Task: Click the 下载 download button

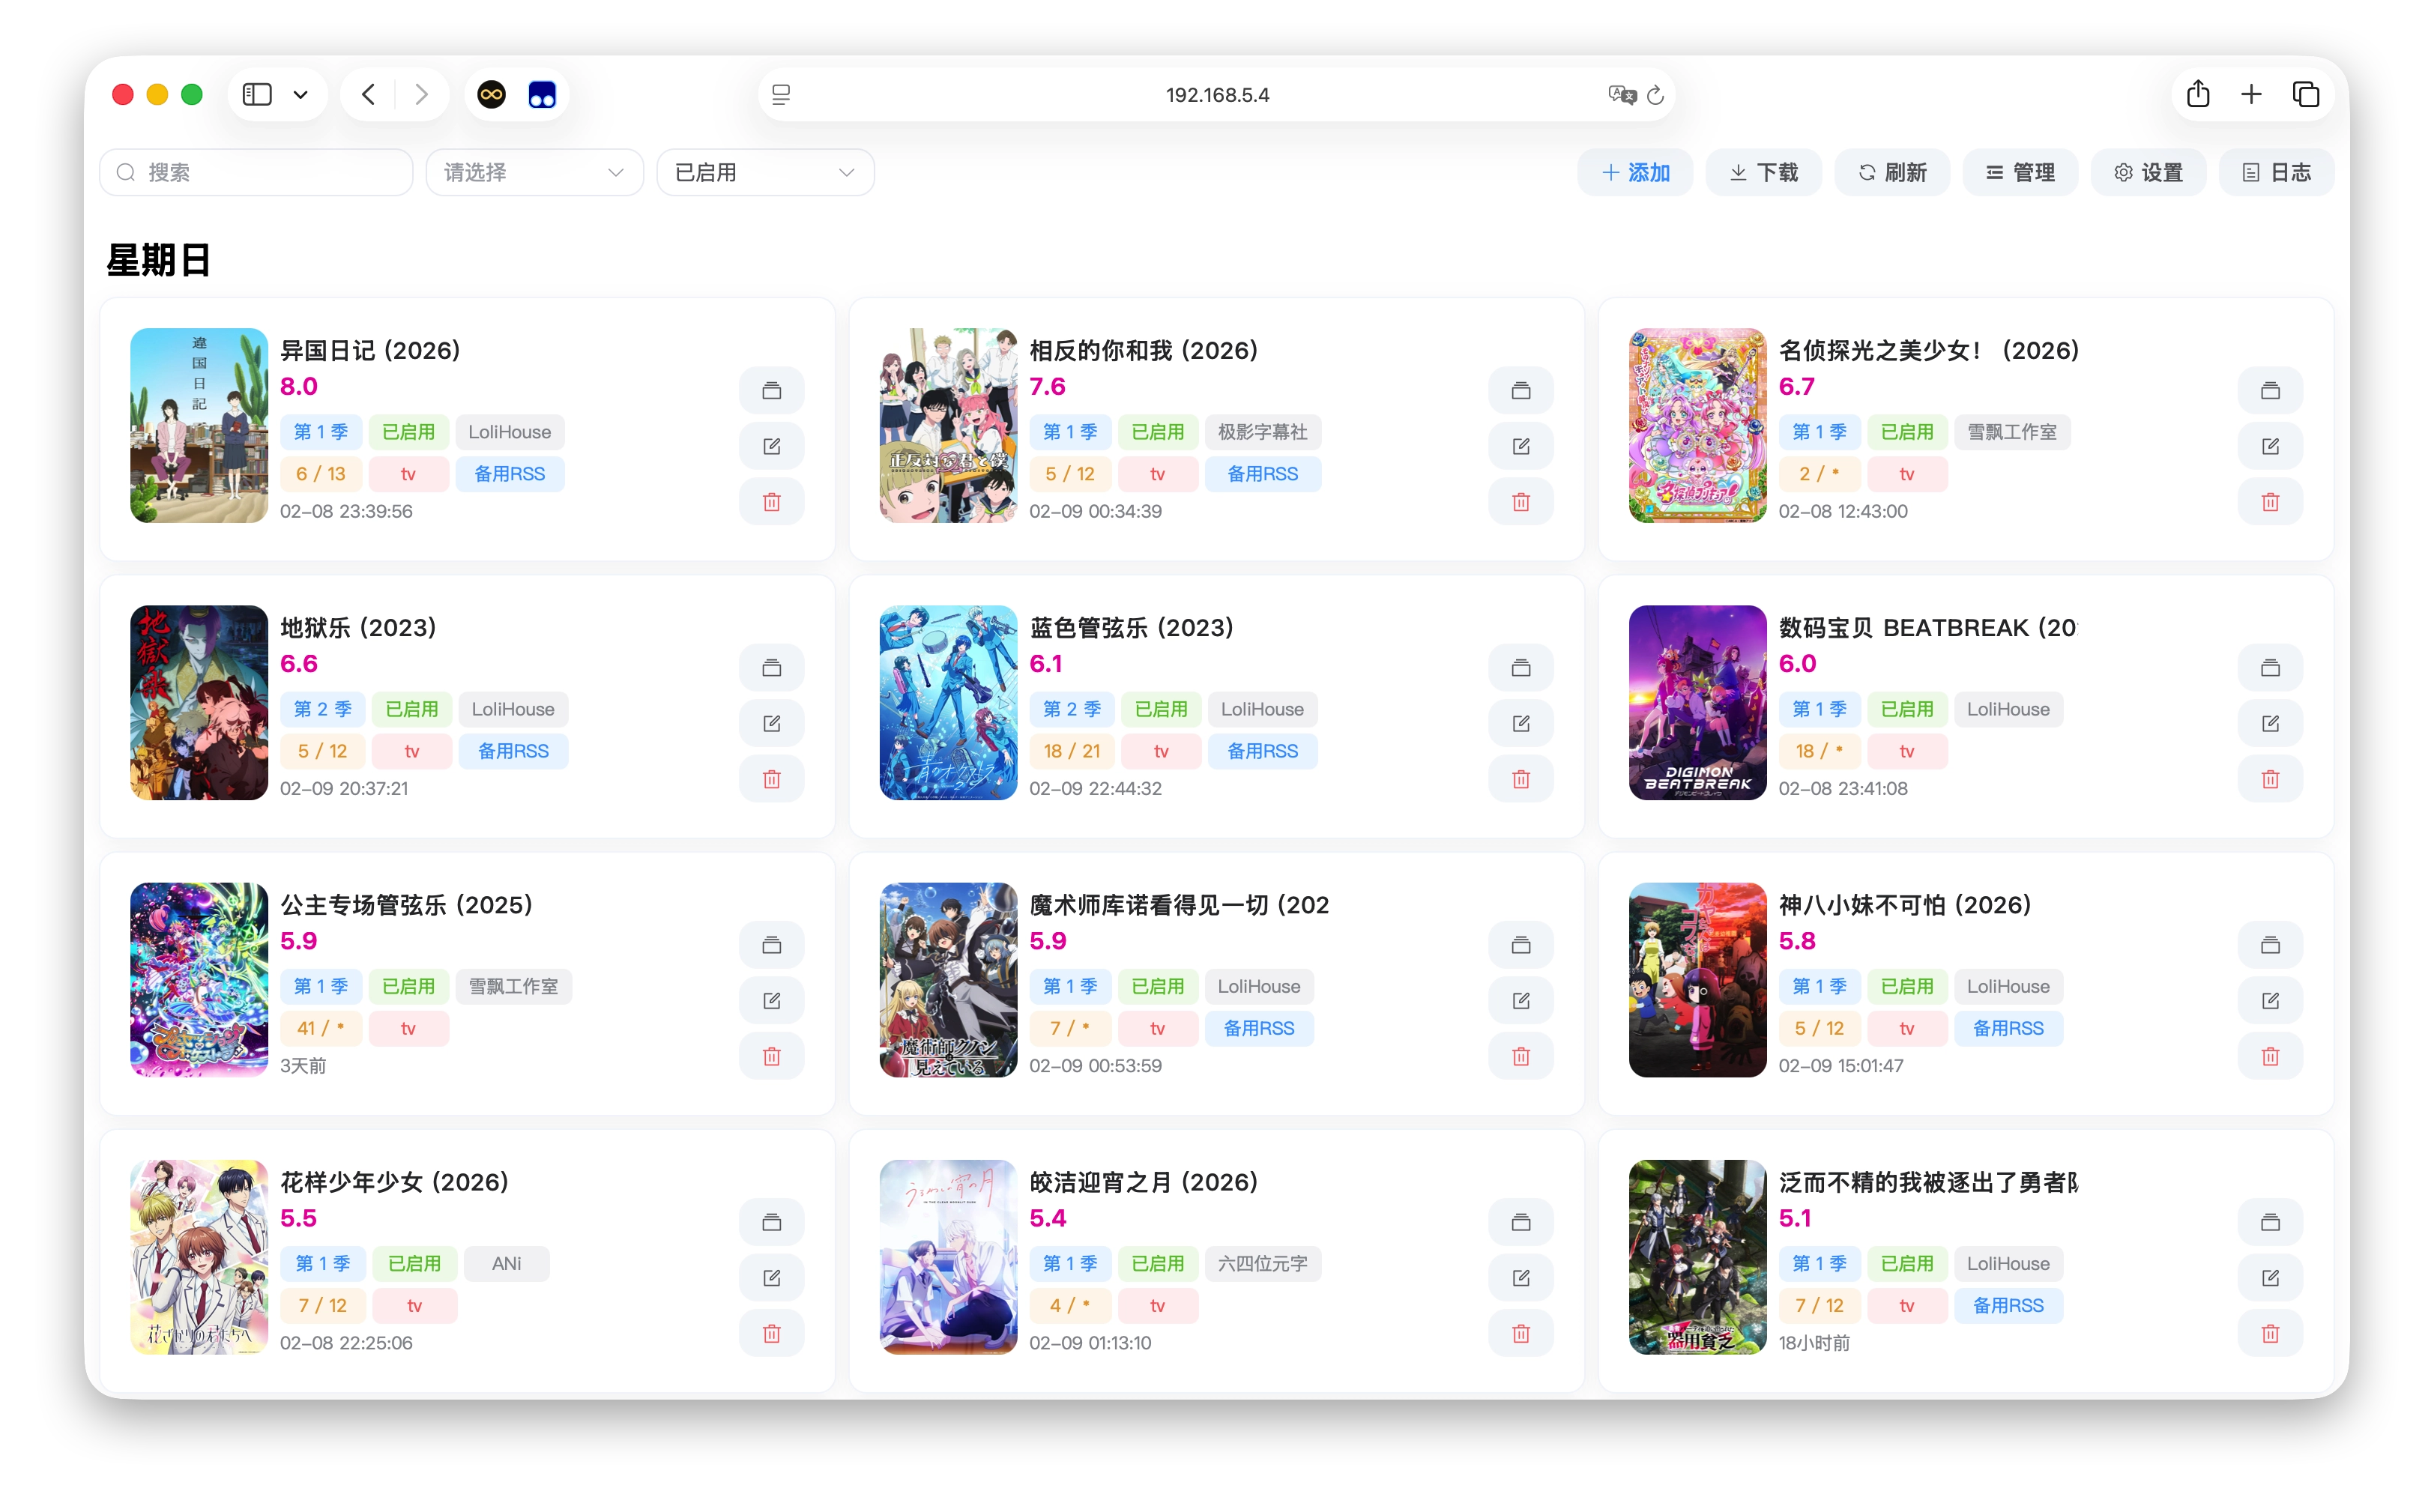Action: click(1763, 172)
